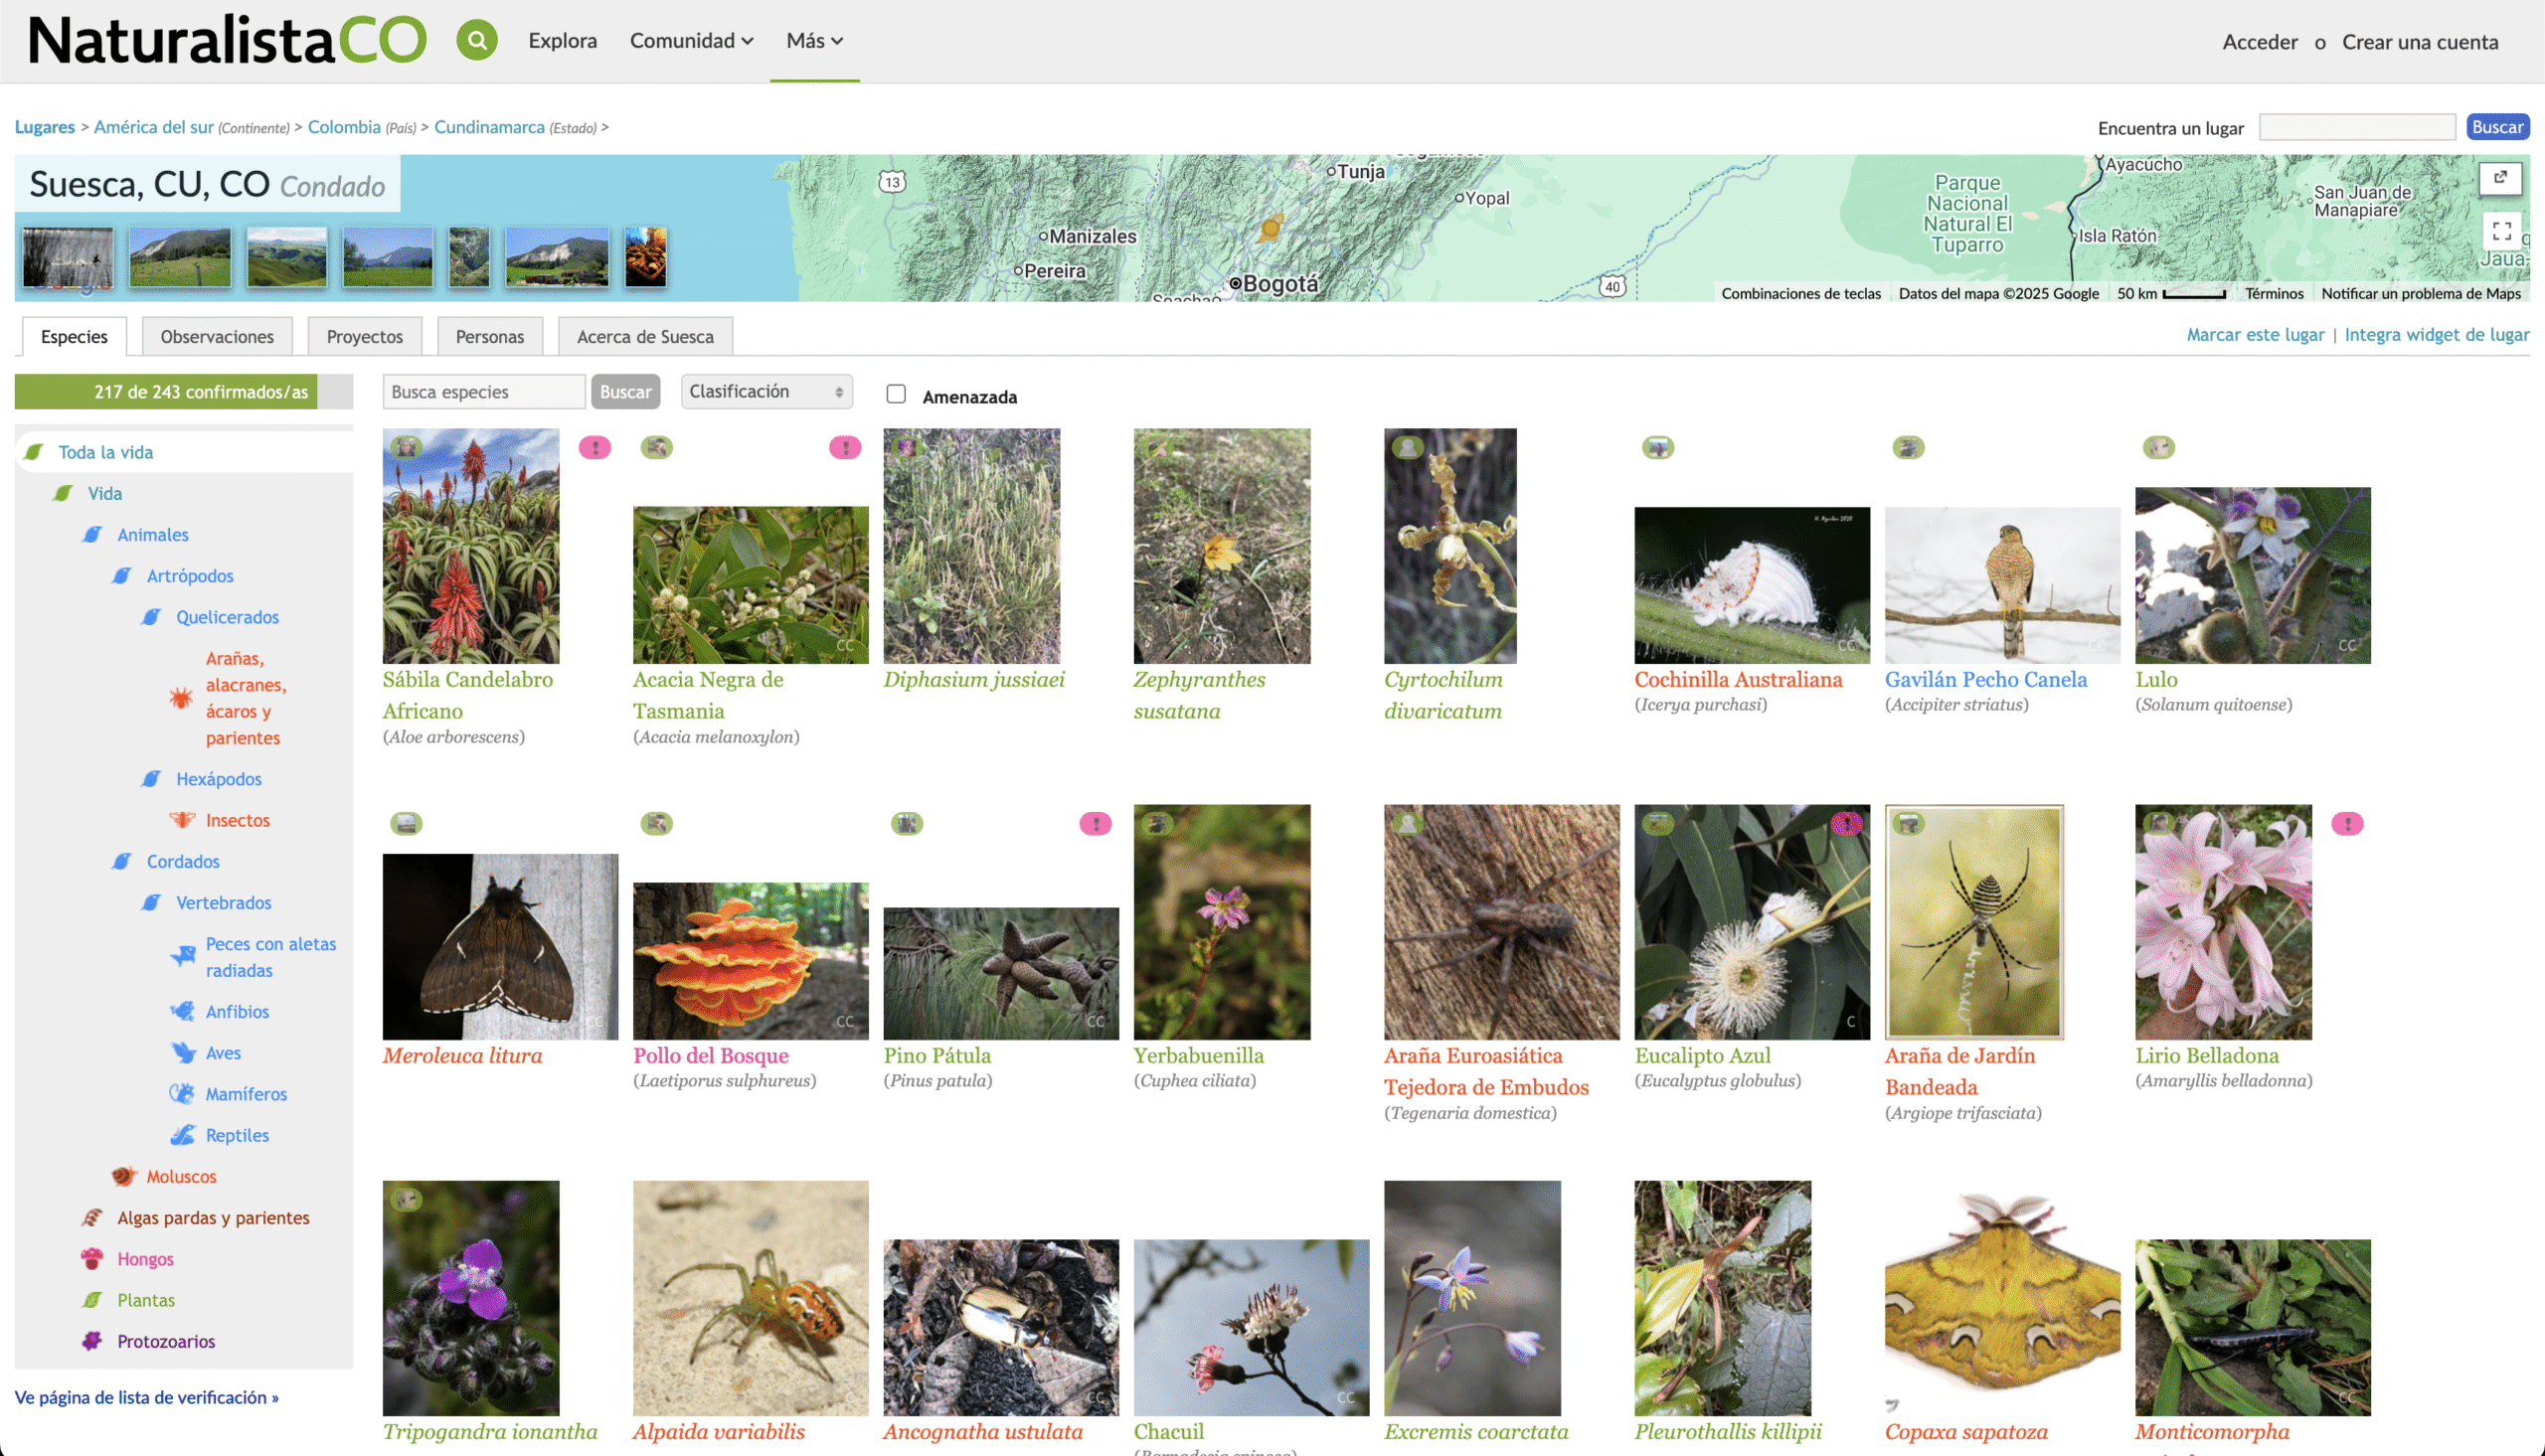The width and height of the screenshot is (2545, 1456).
Task: Click the green search magnifier icon
Action: click(477, 41)
